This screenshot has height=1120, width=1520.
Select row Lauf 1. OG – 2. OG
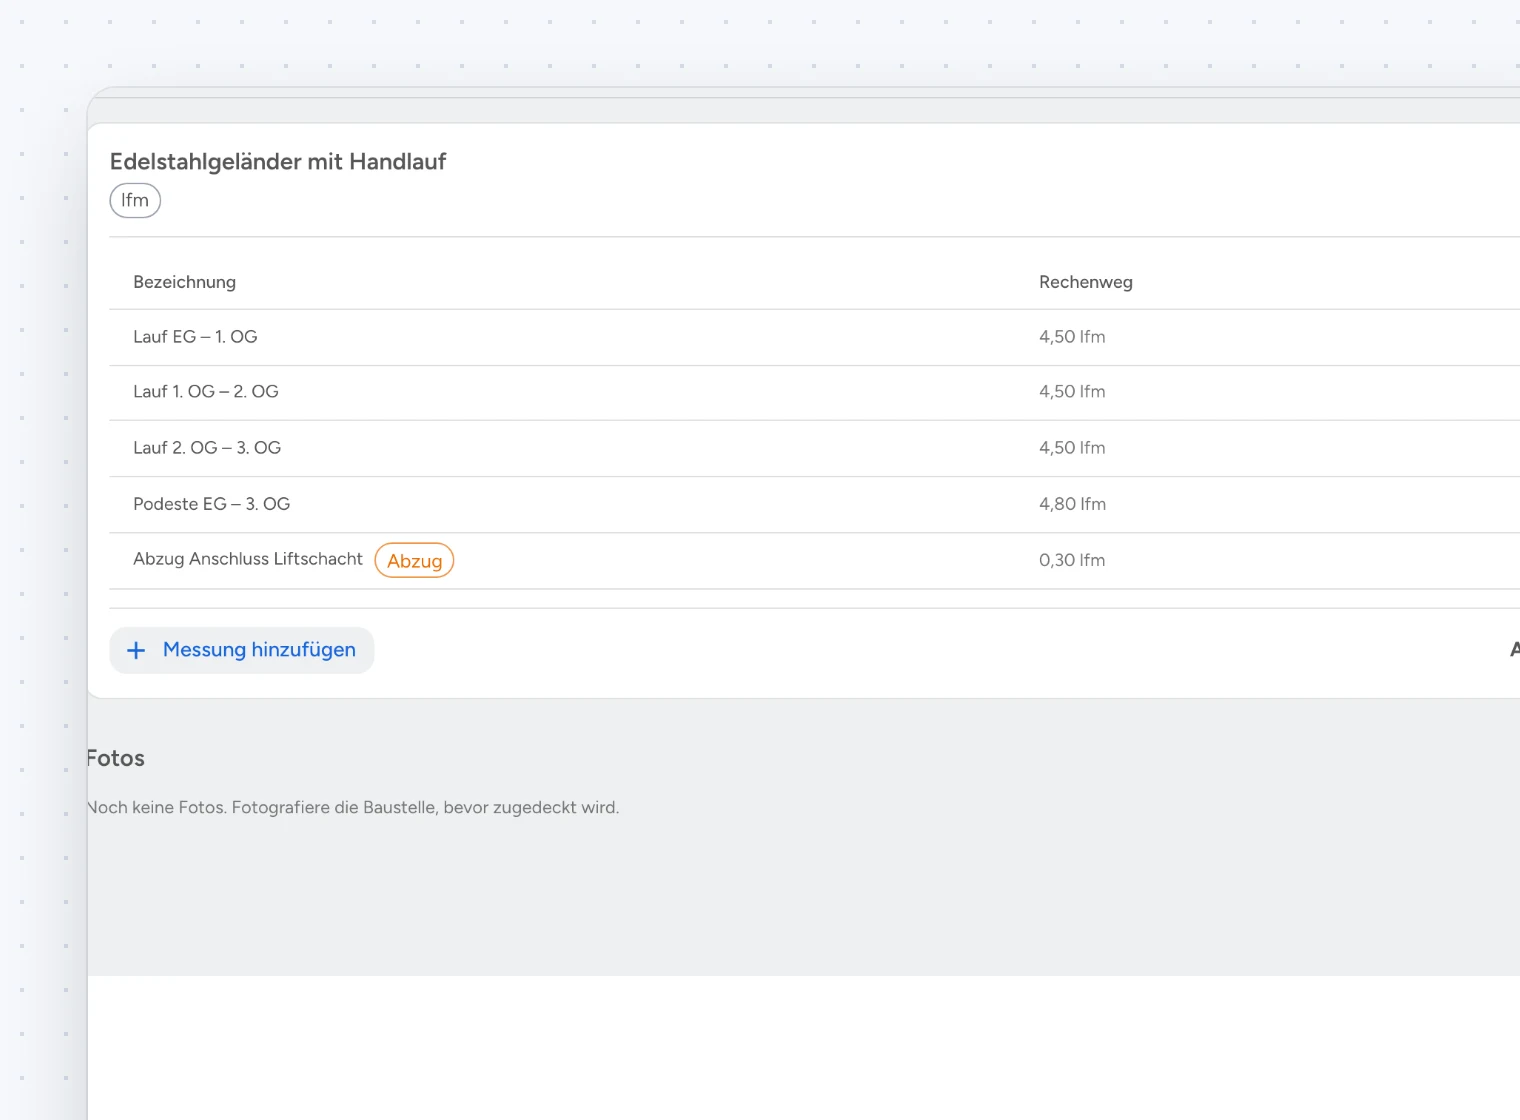(x=815, y=392)
